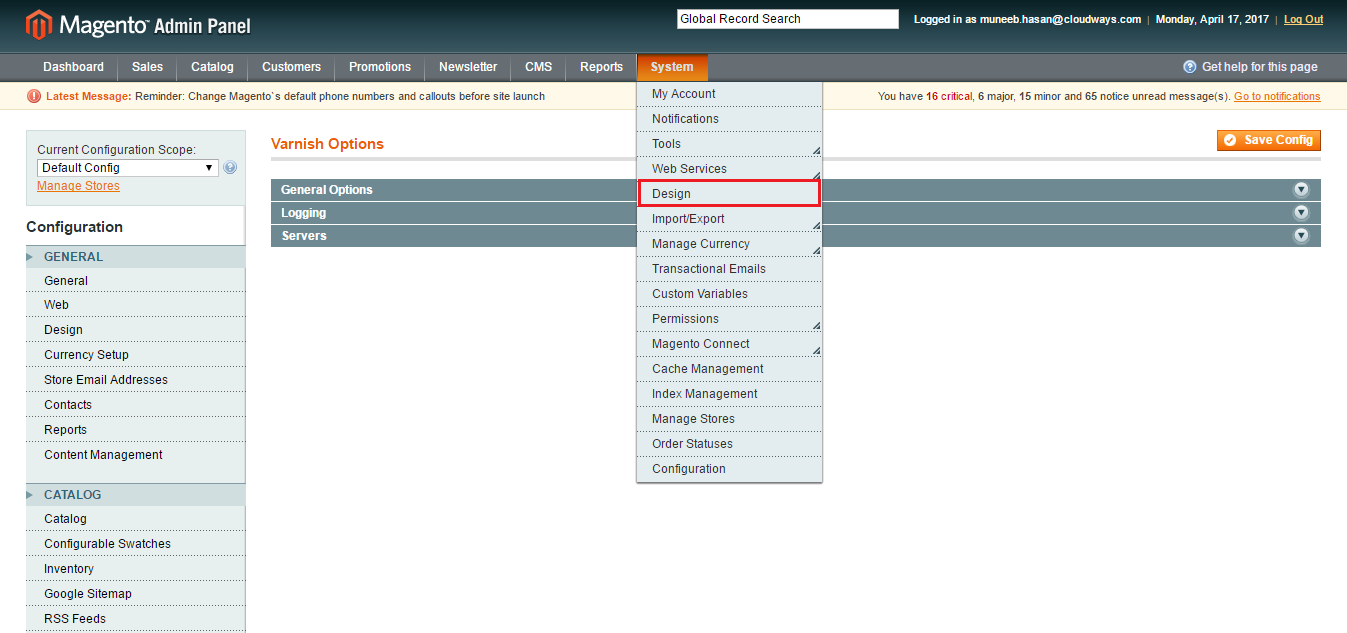
Task: Open the Customers top menu
Action: 291,67
